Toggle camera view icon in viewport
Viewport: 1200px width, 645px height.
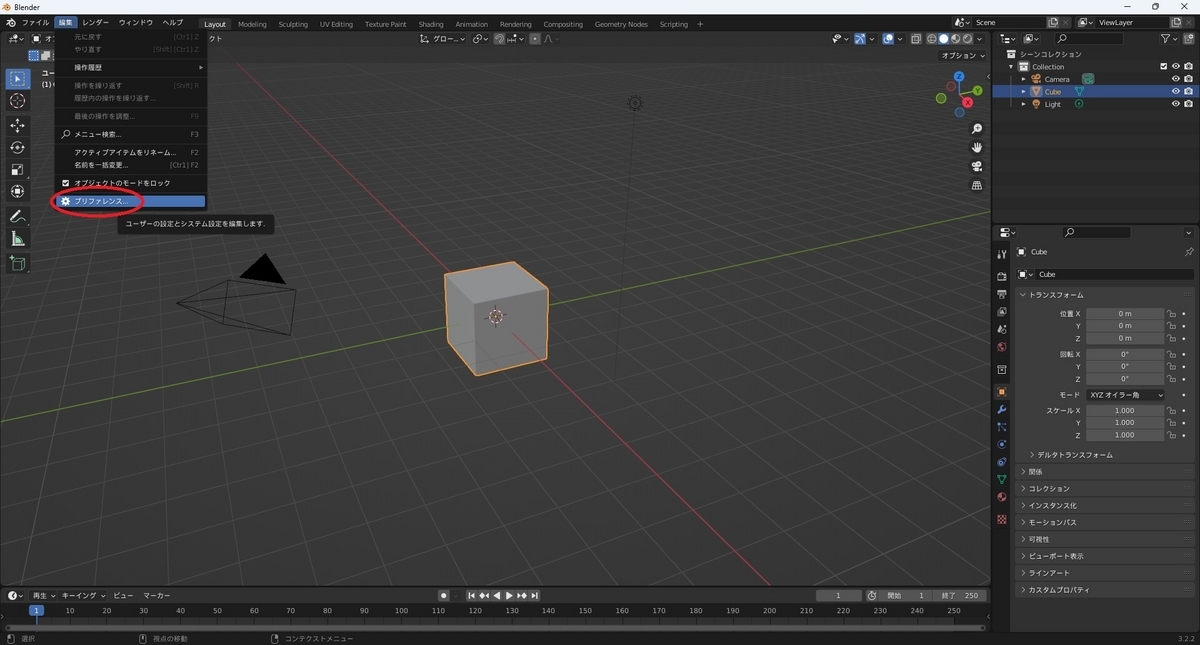(x=977, y=166)
